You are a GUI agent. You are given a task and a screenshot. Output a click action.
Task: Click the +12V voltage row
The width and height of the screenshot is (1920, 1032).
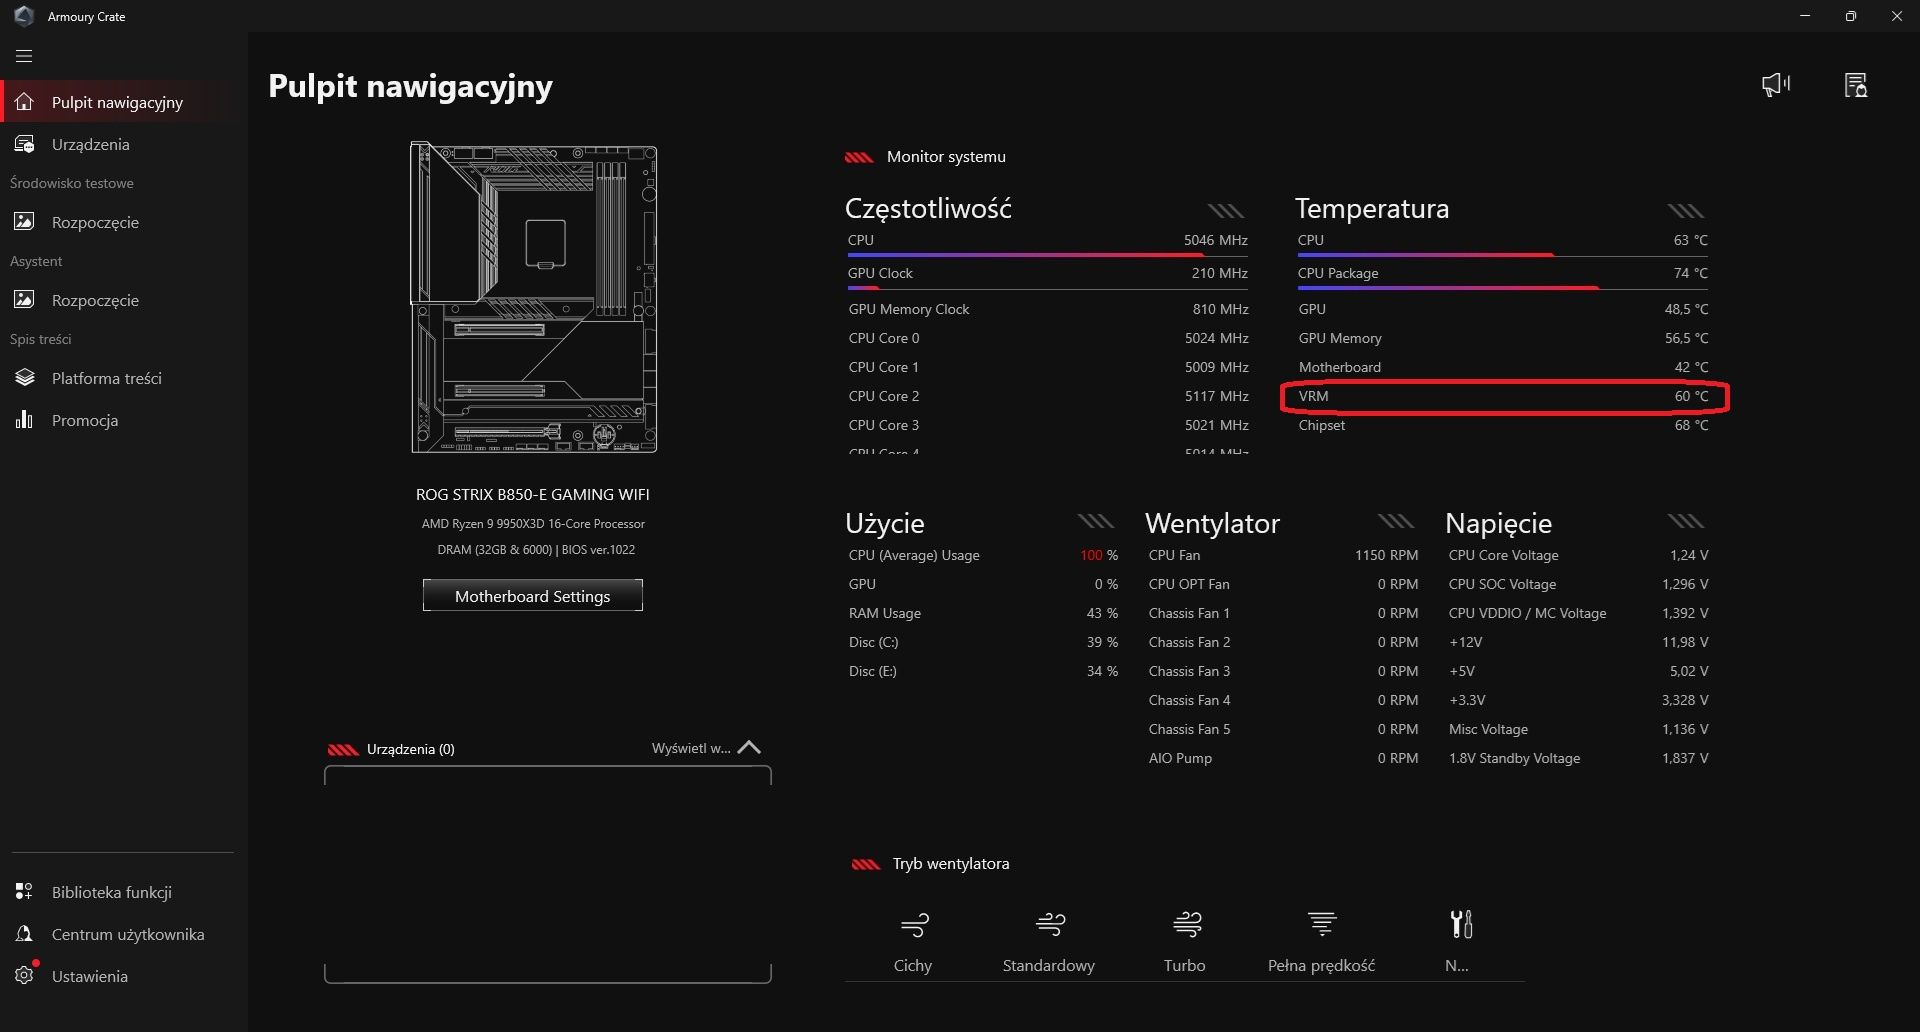[1578, 642]
